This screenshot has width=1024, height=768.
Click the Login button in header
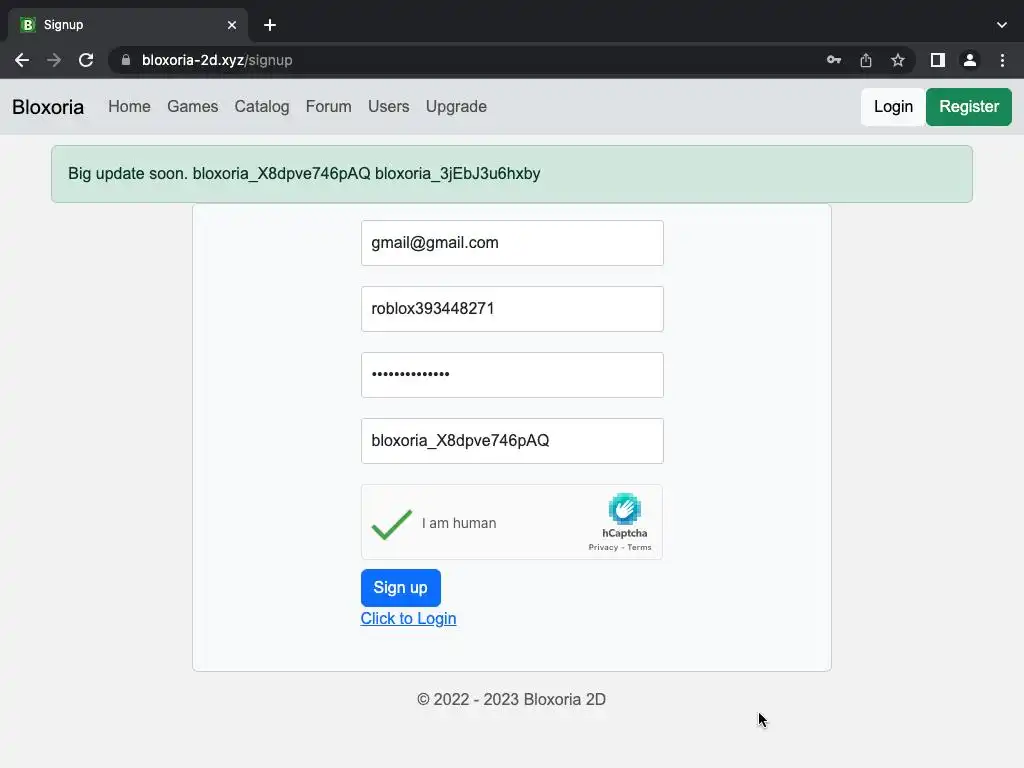tap(893, 107)
